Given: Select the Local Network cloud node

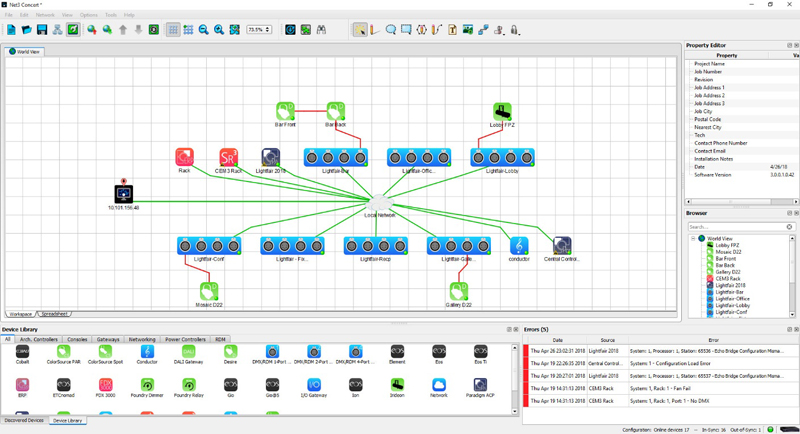Looking at the screenshot, I should (x=380, y=203).
